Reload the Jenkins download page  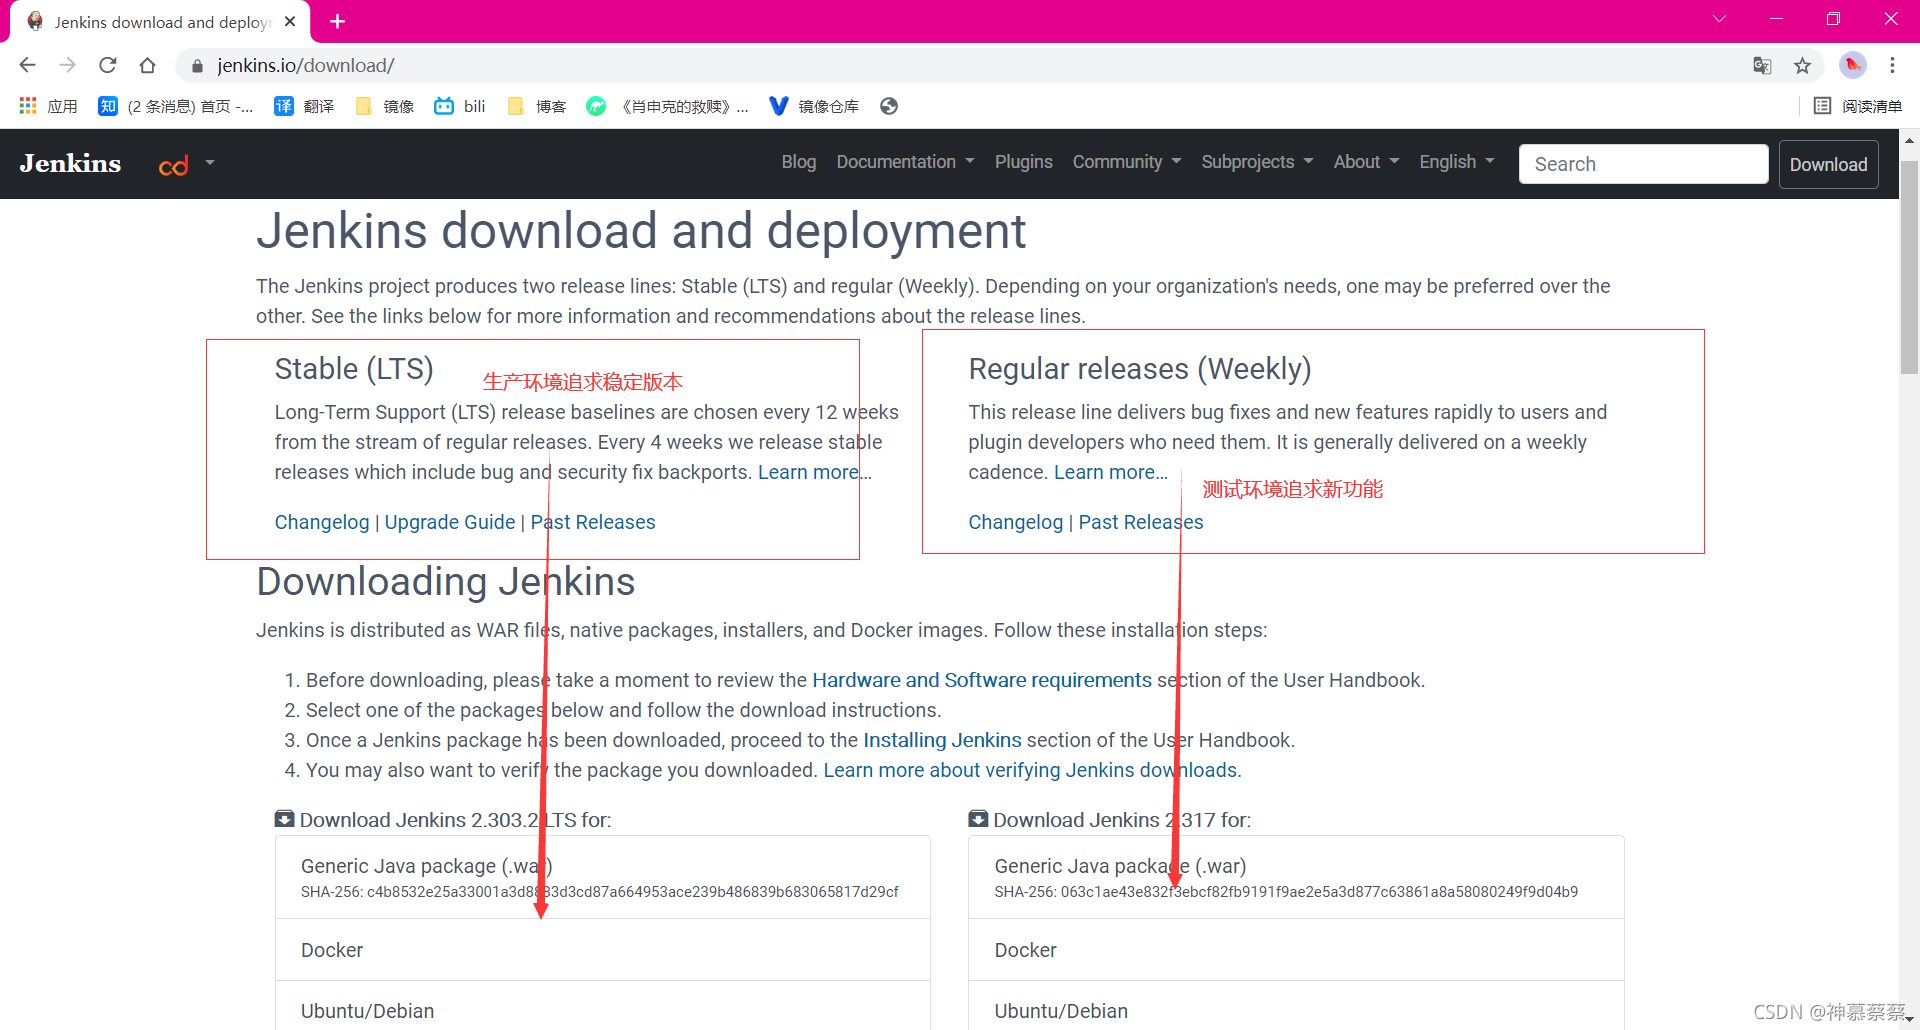[x=108, y=65]
